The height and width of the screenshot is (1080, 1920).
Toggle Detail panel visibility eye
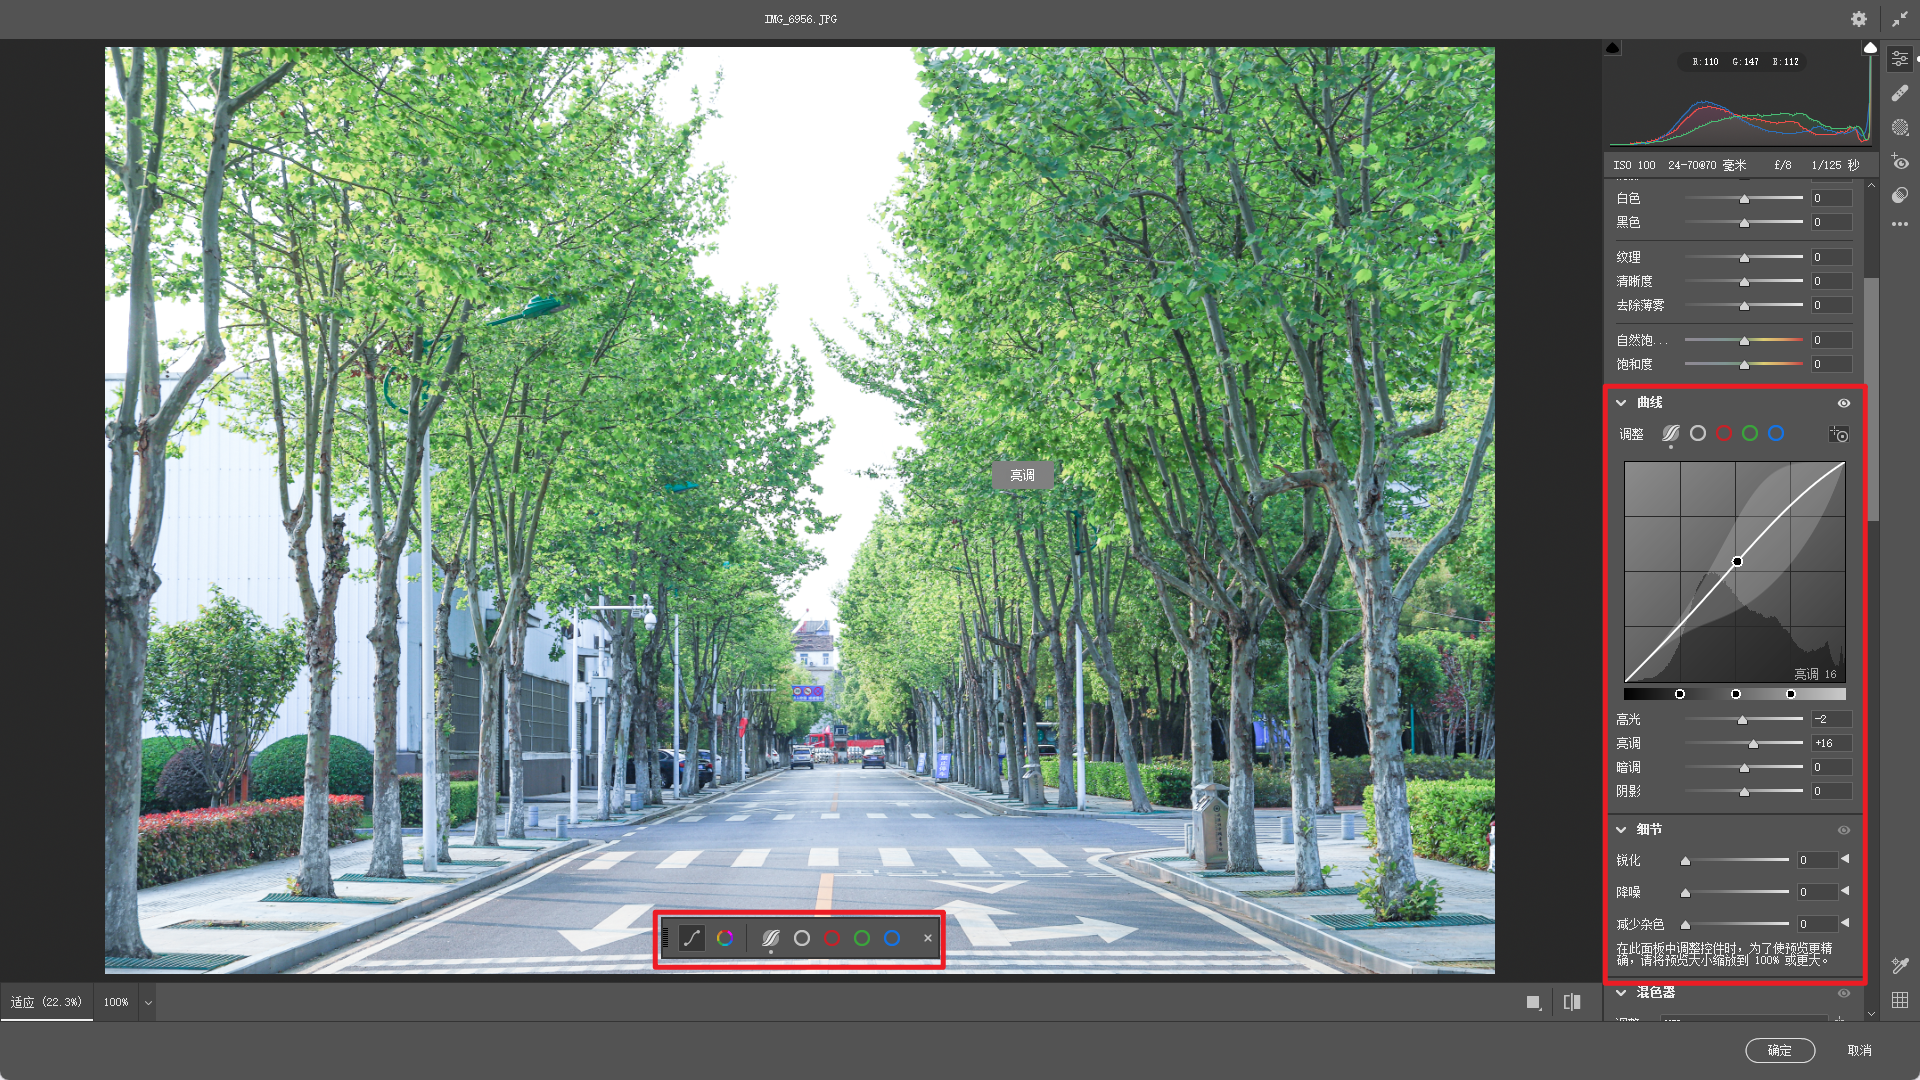pyautogui.click(x=1844, y=830)
